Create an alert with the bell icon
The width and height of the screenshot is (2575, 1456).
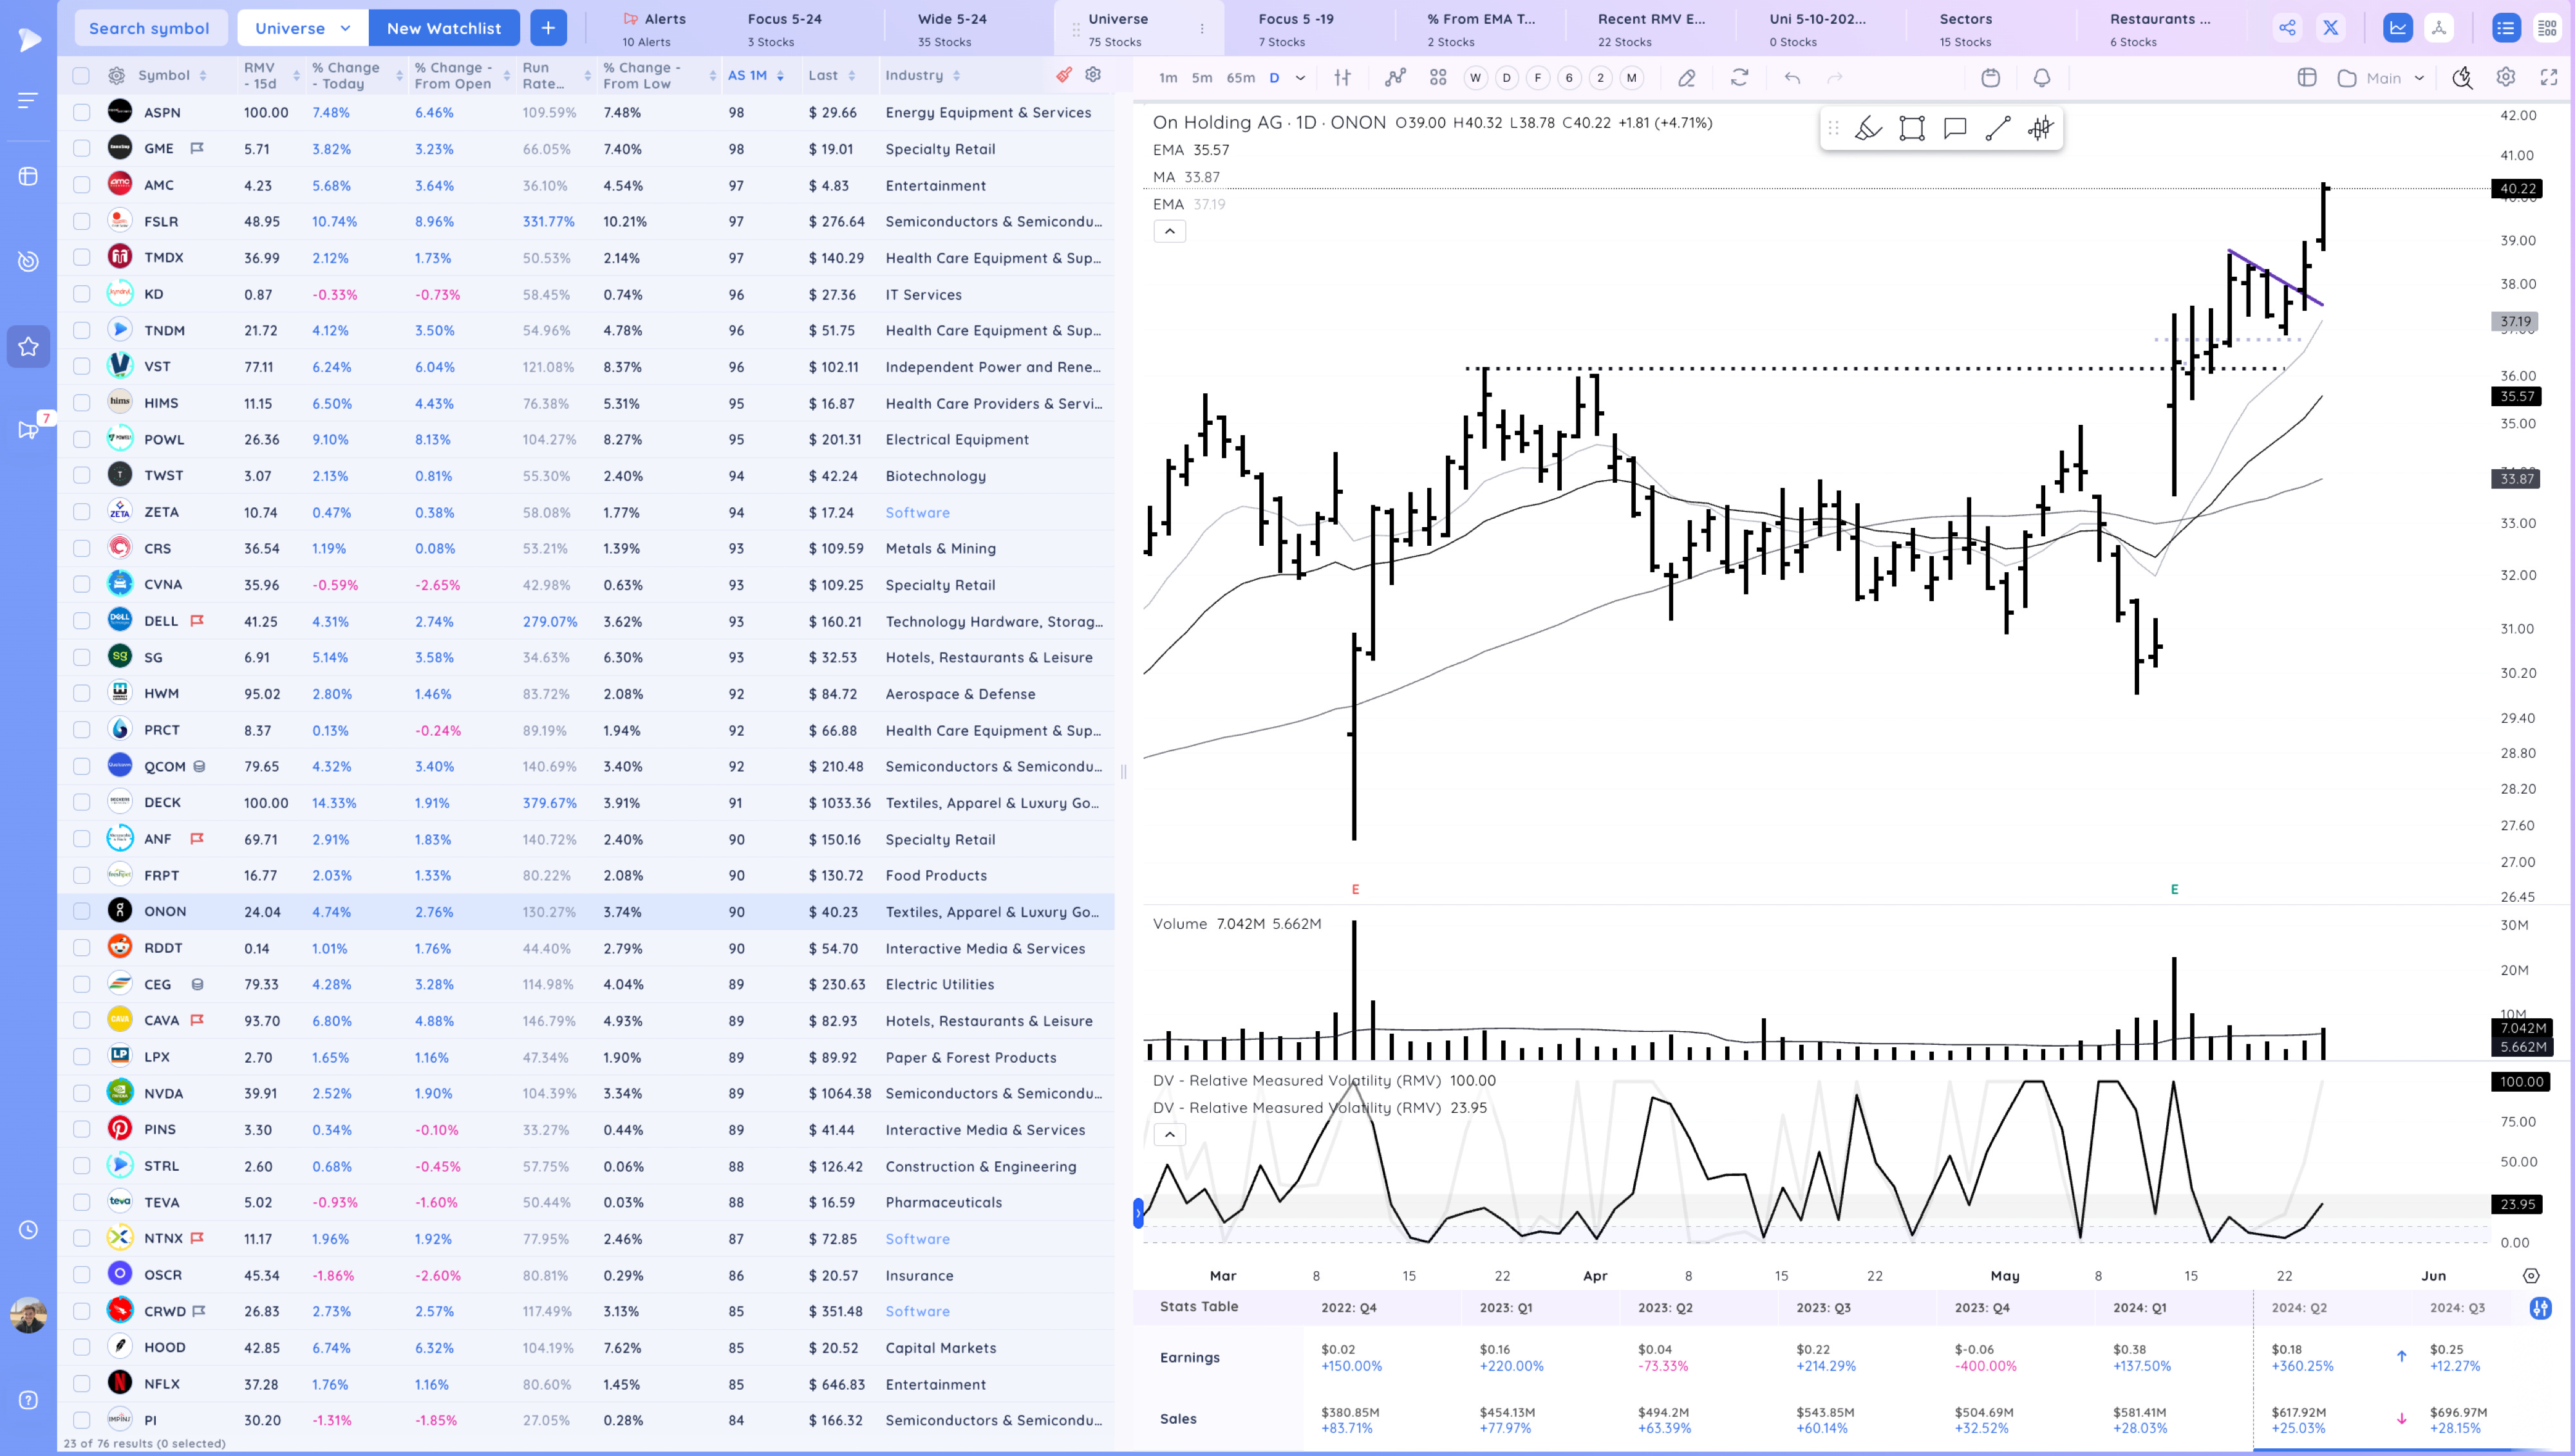point(2042,77)
